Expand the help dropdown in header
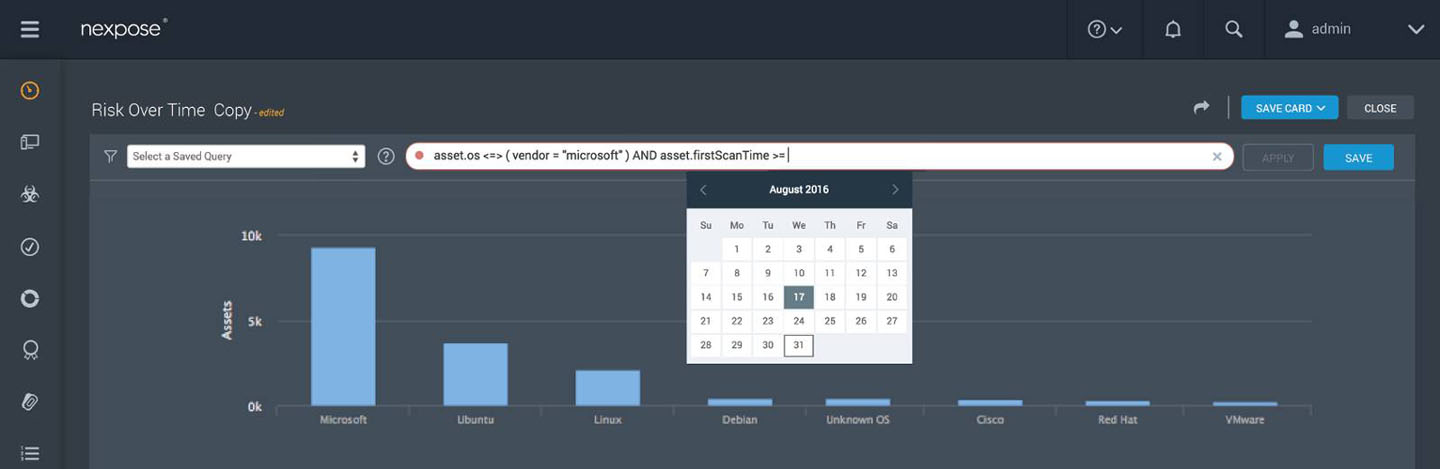This screenshot has height=469, width=1440. tap(1104, 29)
